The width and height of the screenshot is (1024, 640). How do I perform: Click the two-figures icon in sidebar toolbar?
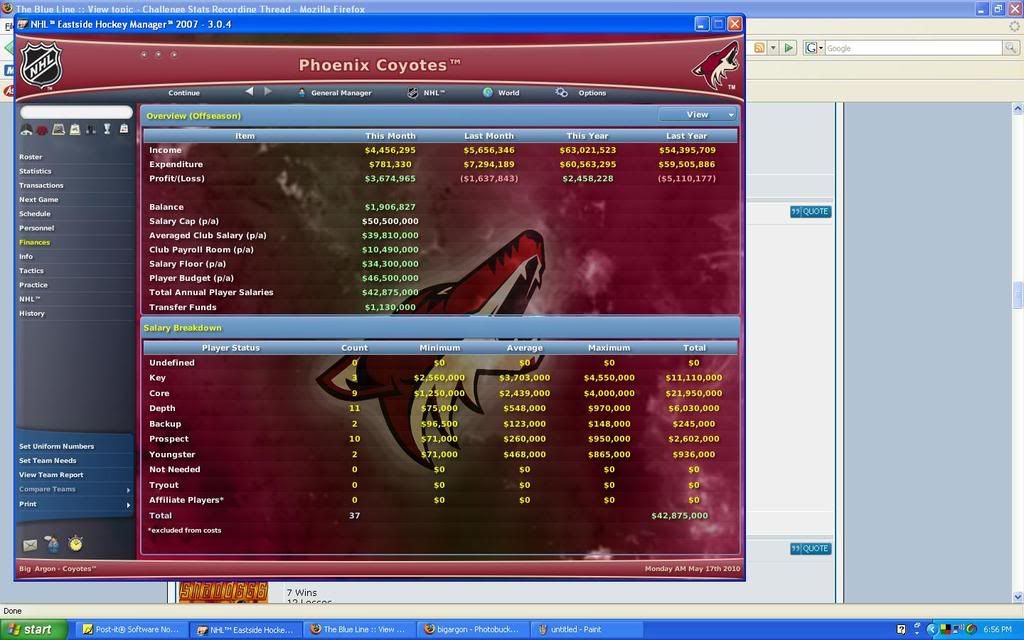91,129
